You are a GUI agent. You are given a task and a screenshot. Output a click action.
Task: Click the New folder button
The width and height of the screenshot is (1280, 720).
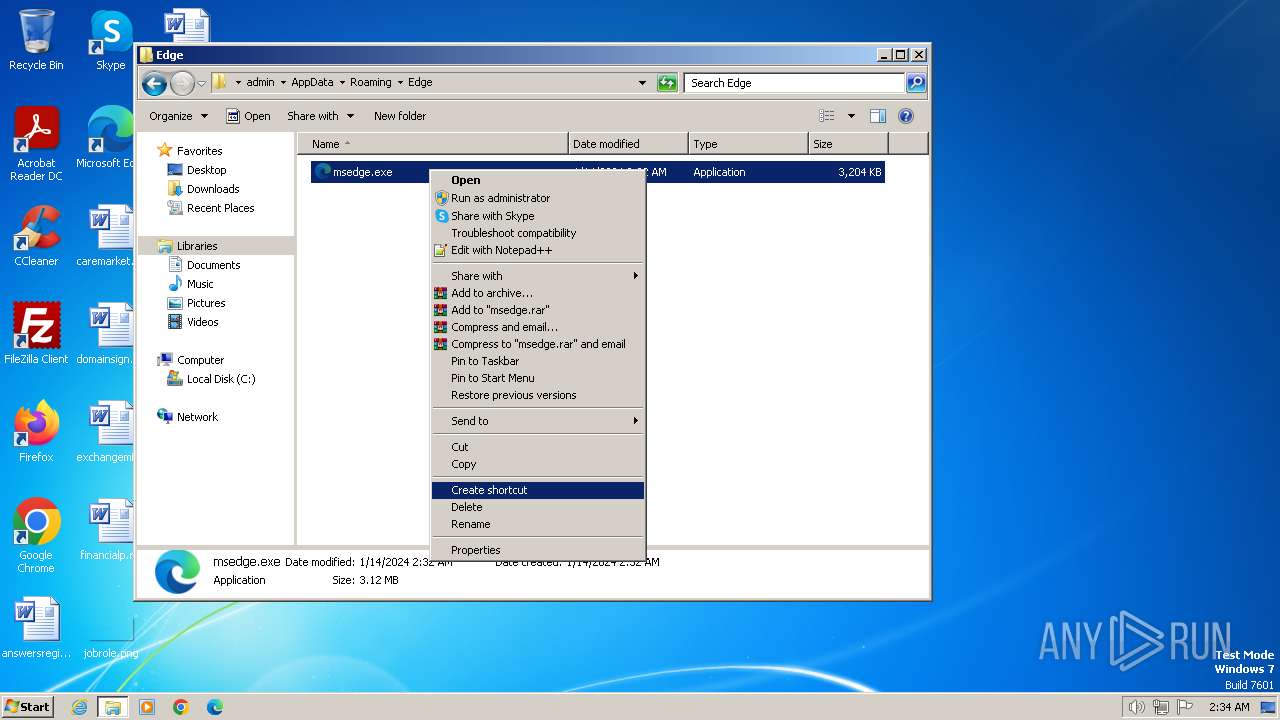[x=400, y=116]
